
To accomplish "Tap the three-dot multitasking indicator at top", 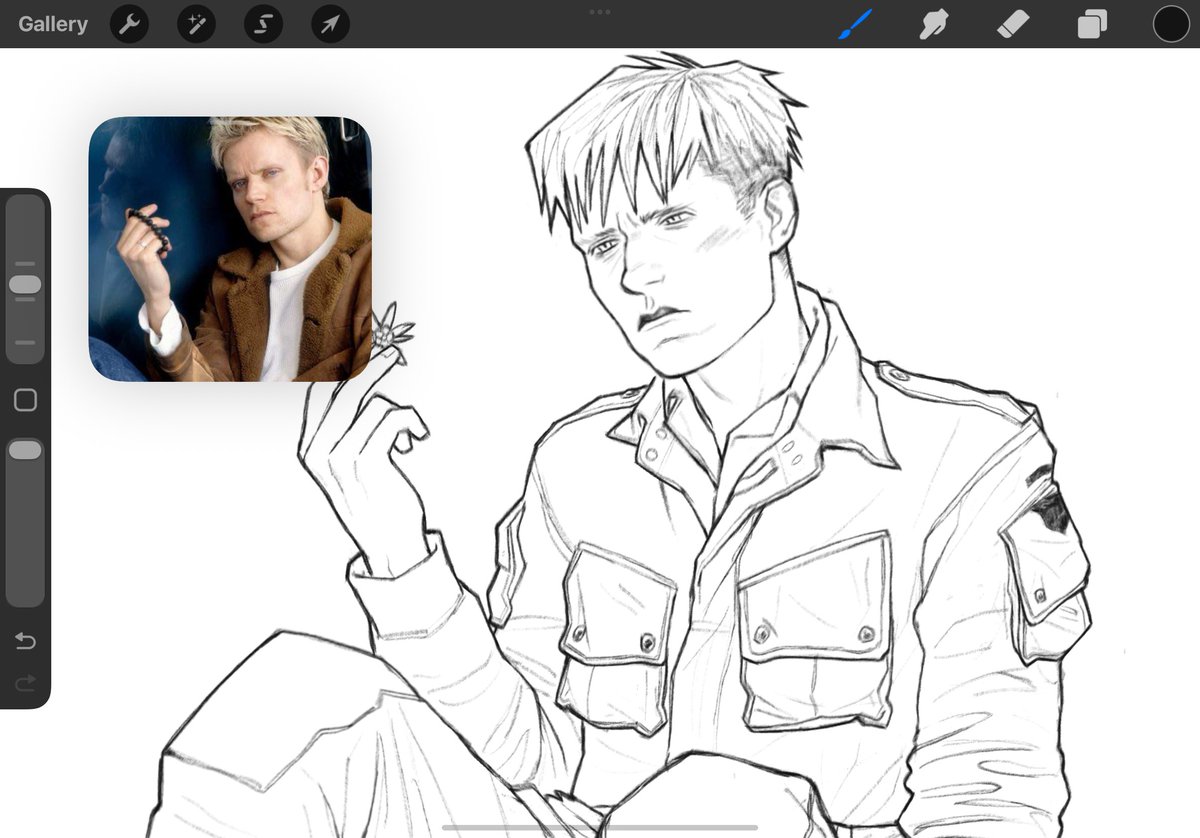I will (600, 12).
